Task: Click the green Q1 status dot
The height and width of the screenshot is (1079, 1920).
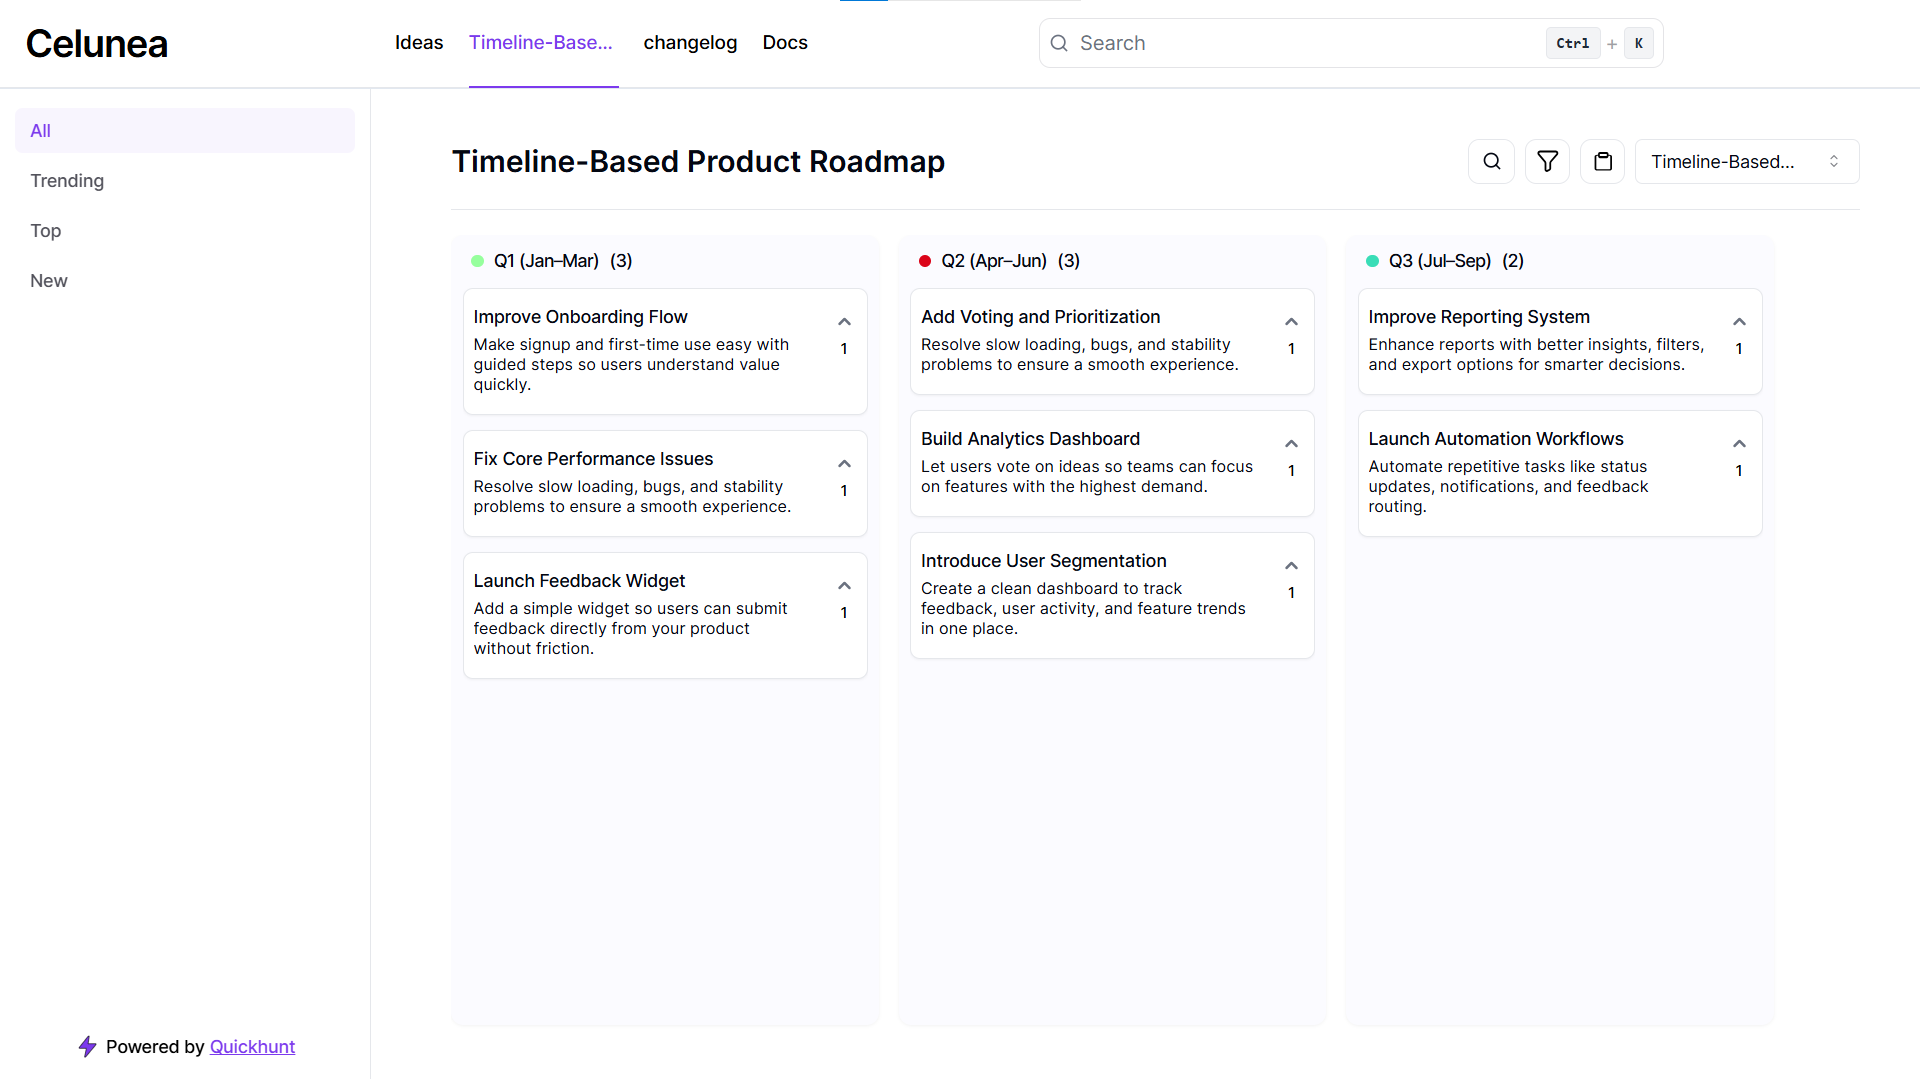Action: (477, 261)
